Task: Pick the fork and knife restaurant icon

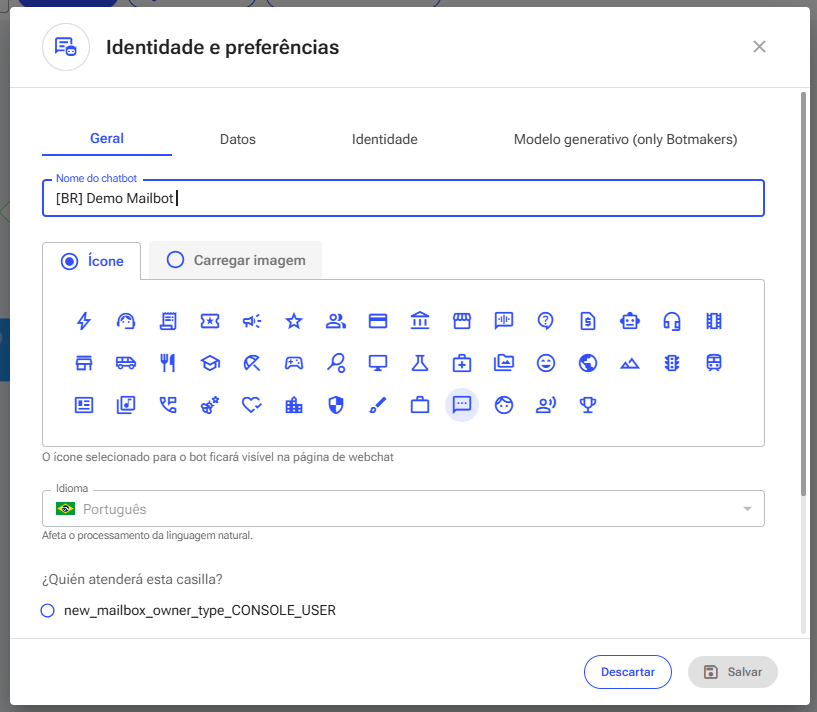Action: tap(168, 363)
